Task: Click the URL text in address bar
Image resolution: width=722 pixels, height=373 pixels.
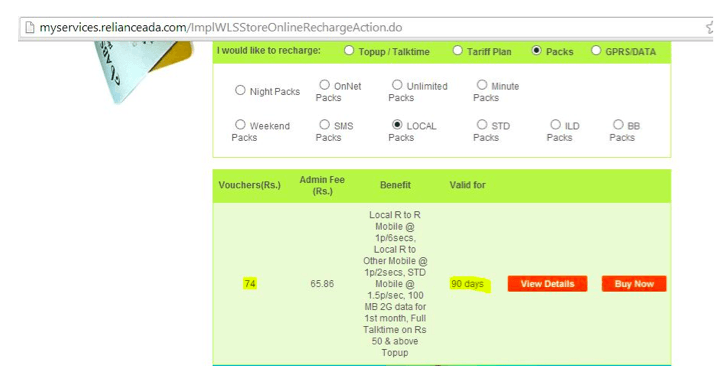Action: [221, 28]
